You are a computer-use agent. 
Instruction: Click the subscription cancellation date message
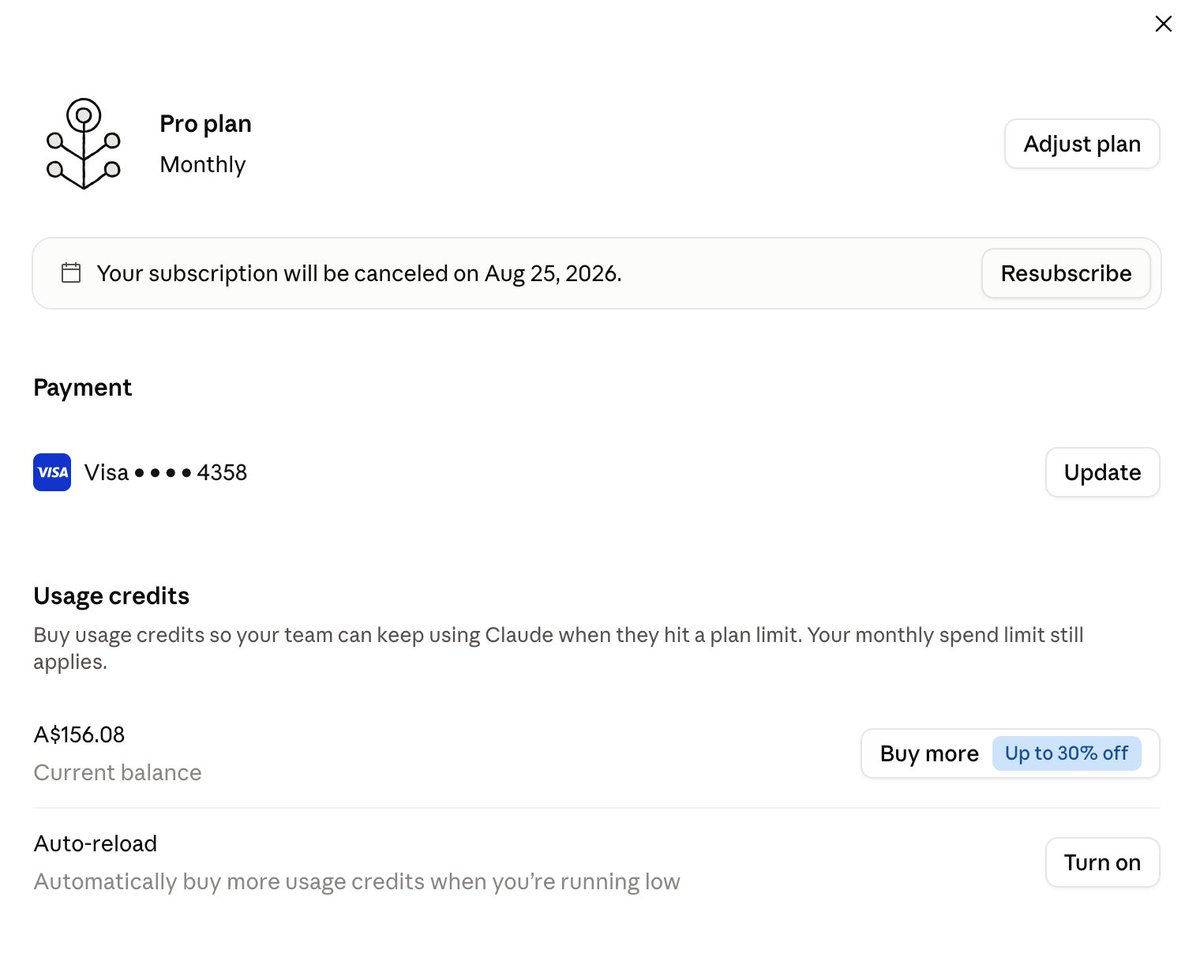click(359, 273)
